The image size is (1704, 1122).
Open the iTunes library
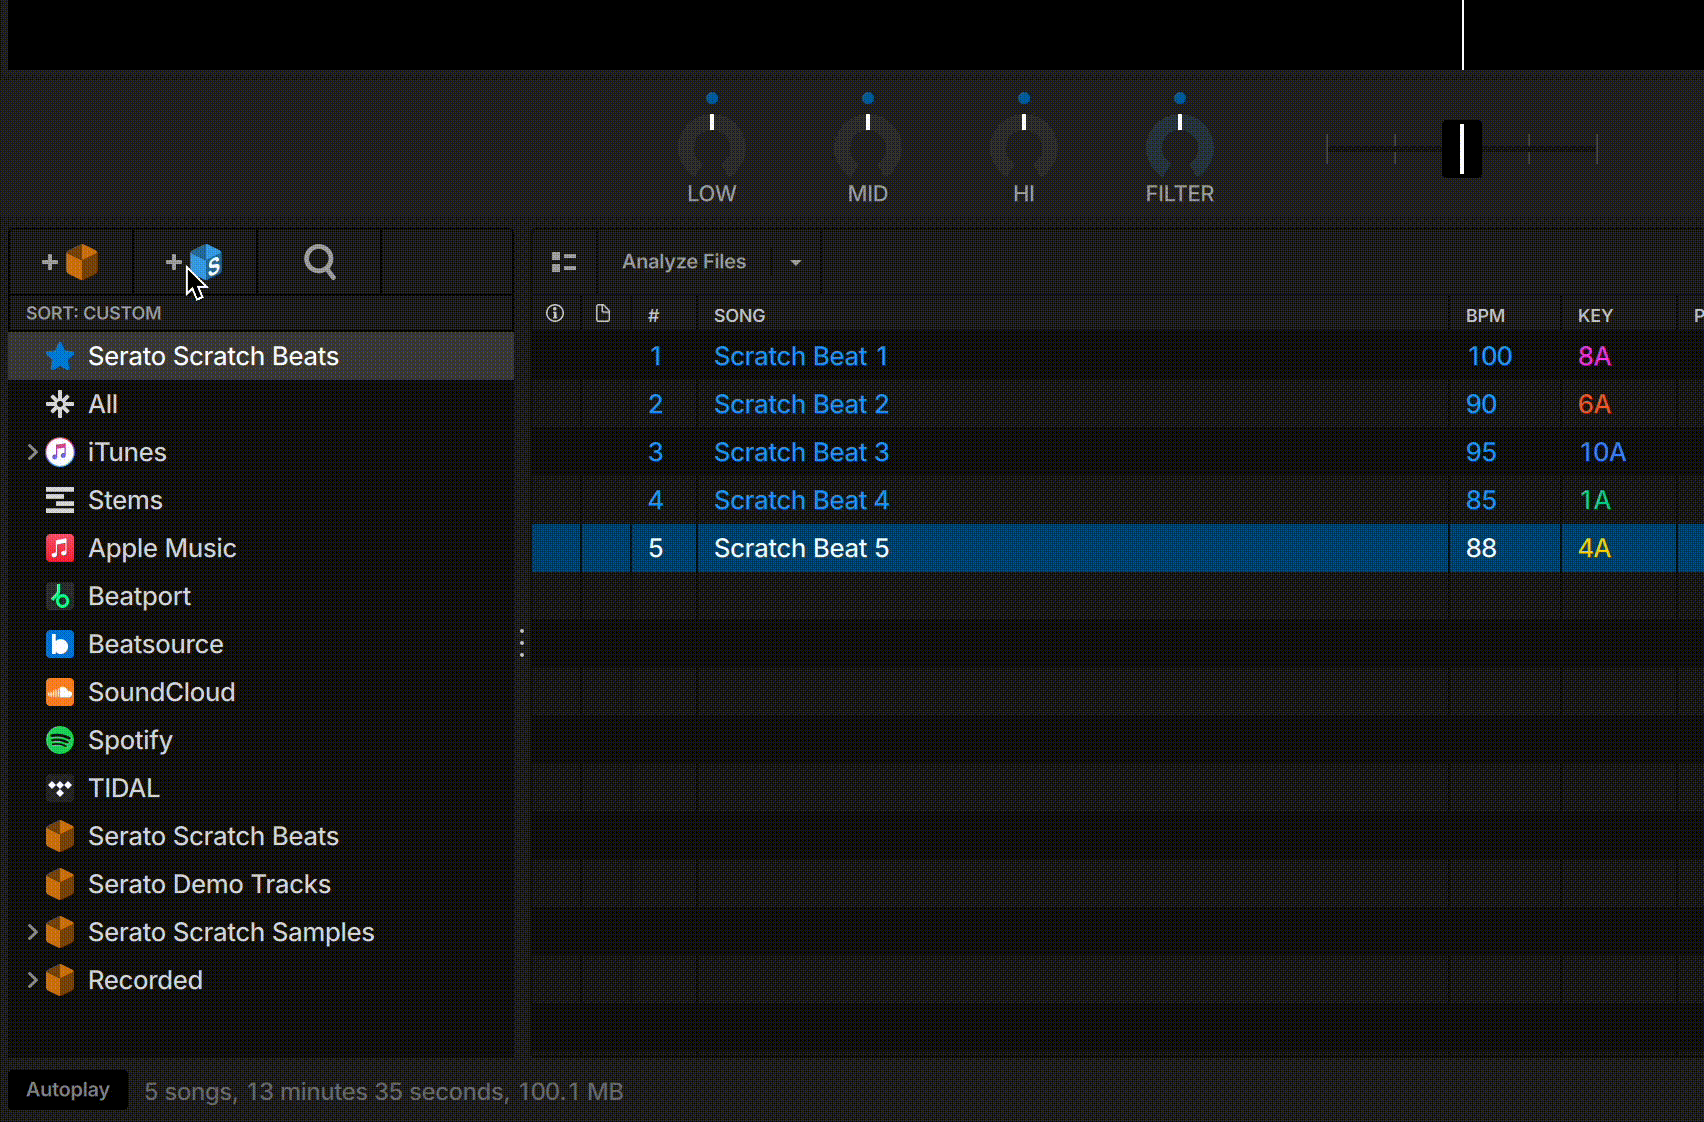pos(261,452)
